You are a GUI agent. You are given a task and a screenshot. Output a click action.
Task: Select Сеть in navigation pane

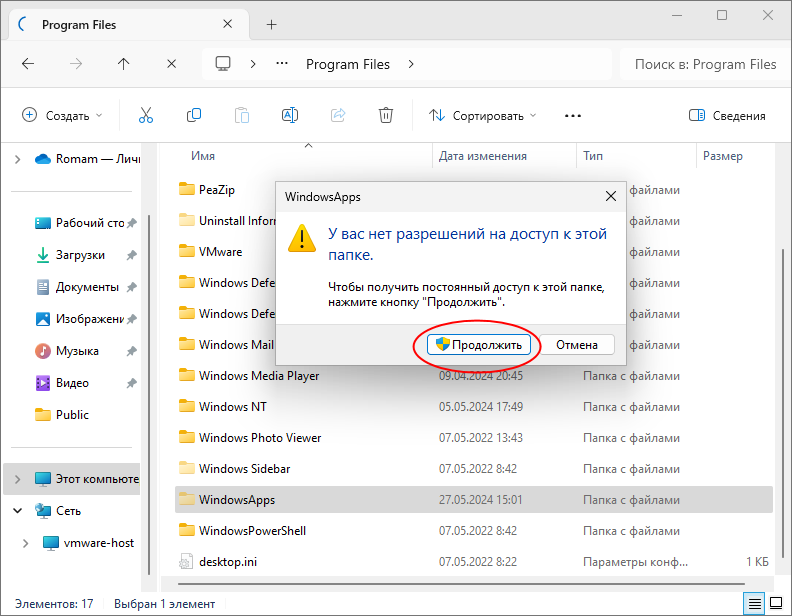click(58, 510)
